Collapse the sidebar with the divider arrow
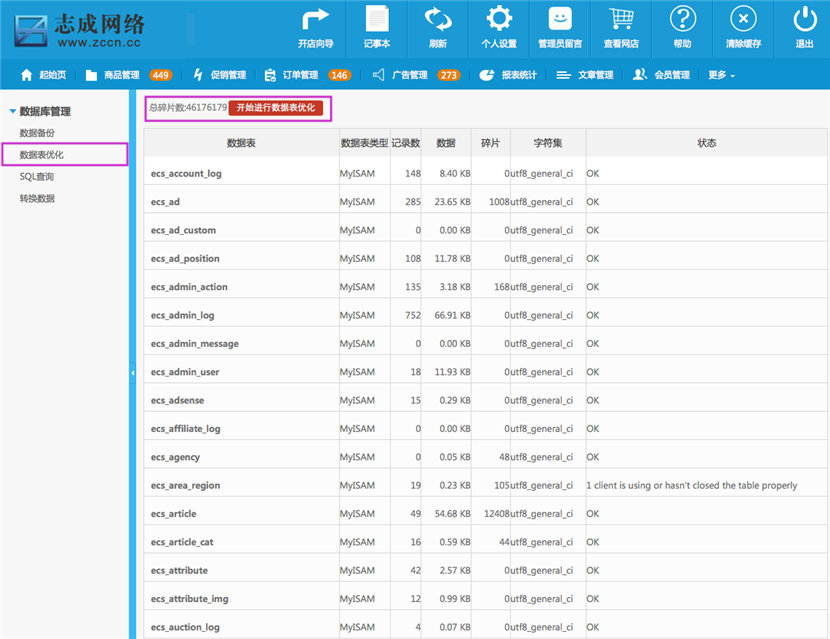This screenshot has width=830, height=639. (x=132, y=373)
